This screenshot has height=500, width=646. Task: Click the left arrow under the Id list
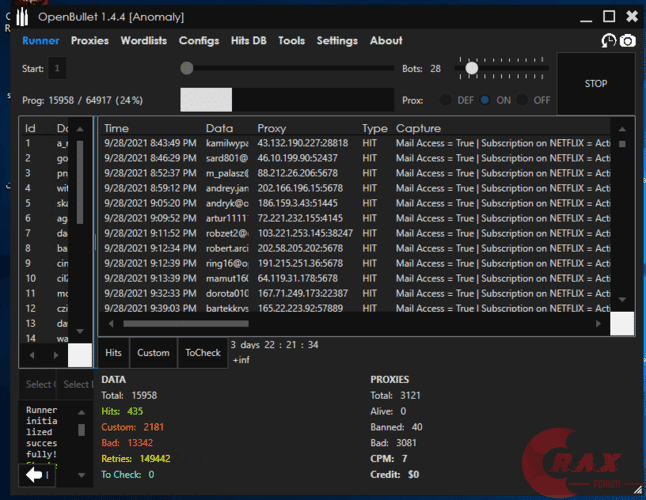30,355
